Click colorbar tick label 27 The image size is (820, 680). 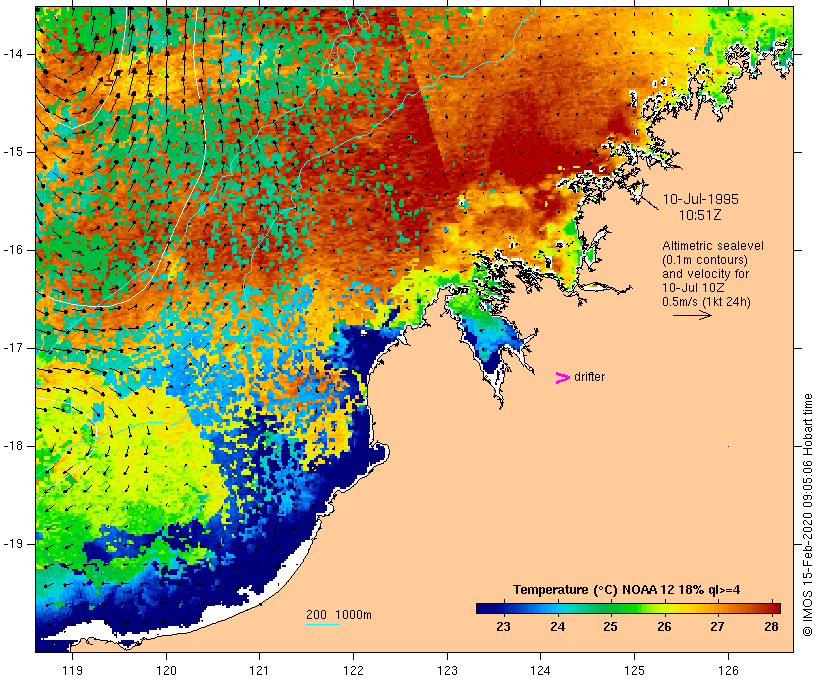tap(718, 627)
